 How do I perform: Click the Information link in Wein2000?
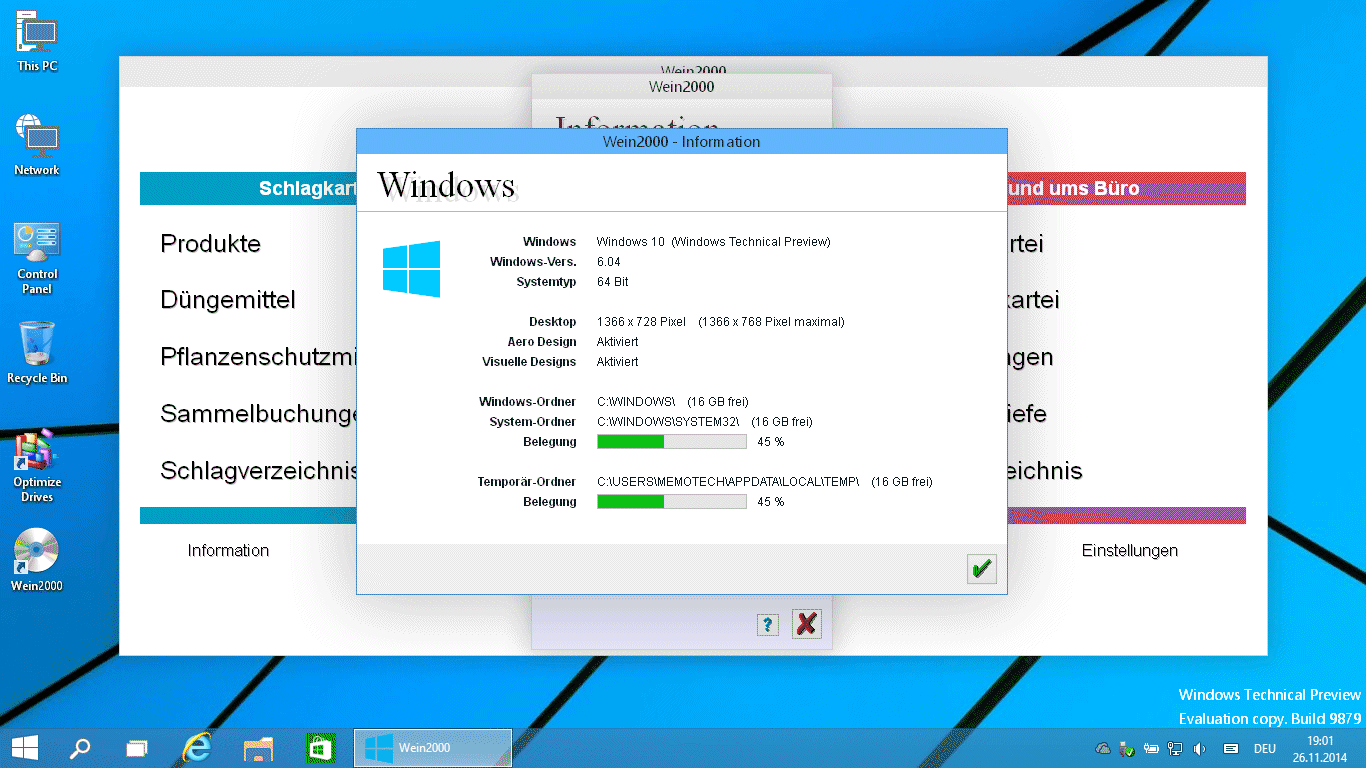(x=228, y=550)
